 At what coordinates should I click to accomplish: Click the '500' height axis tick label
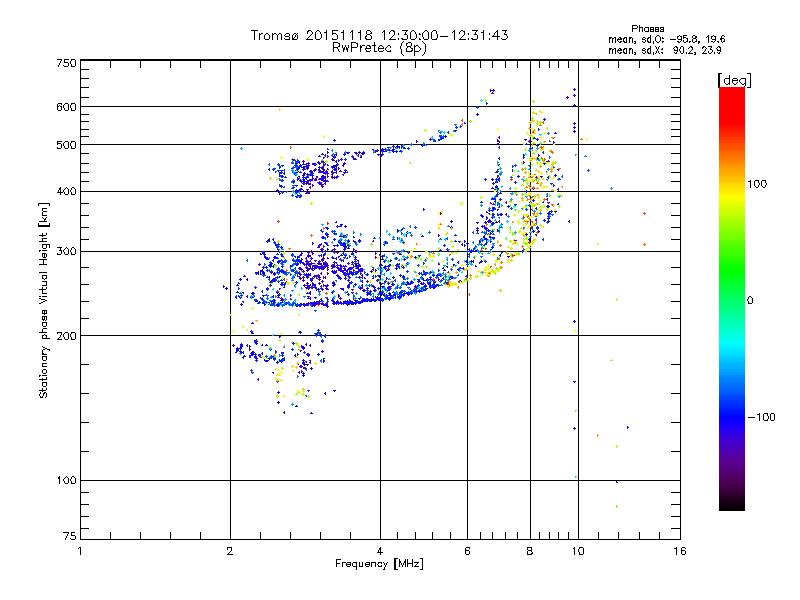coord(66,145)
